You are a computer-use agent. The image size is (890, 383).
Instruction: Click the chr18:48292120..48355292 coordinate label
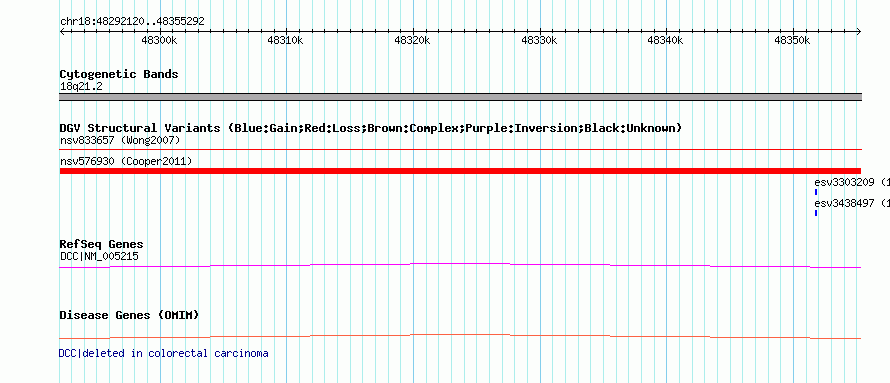[x=132, y=22]
